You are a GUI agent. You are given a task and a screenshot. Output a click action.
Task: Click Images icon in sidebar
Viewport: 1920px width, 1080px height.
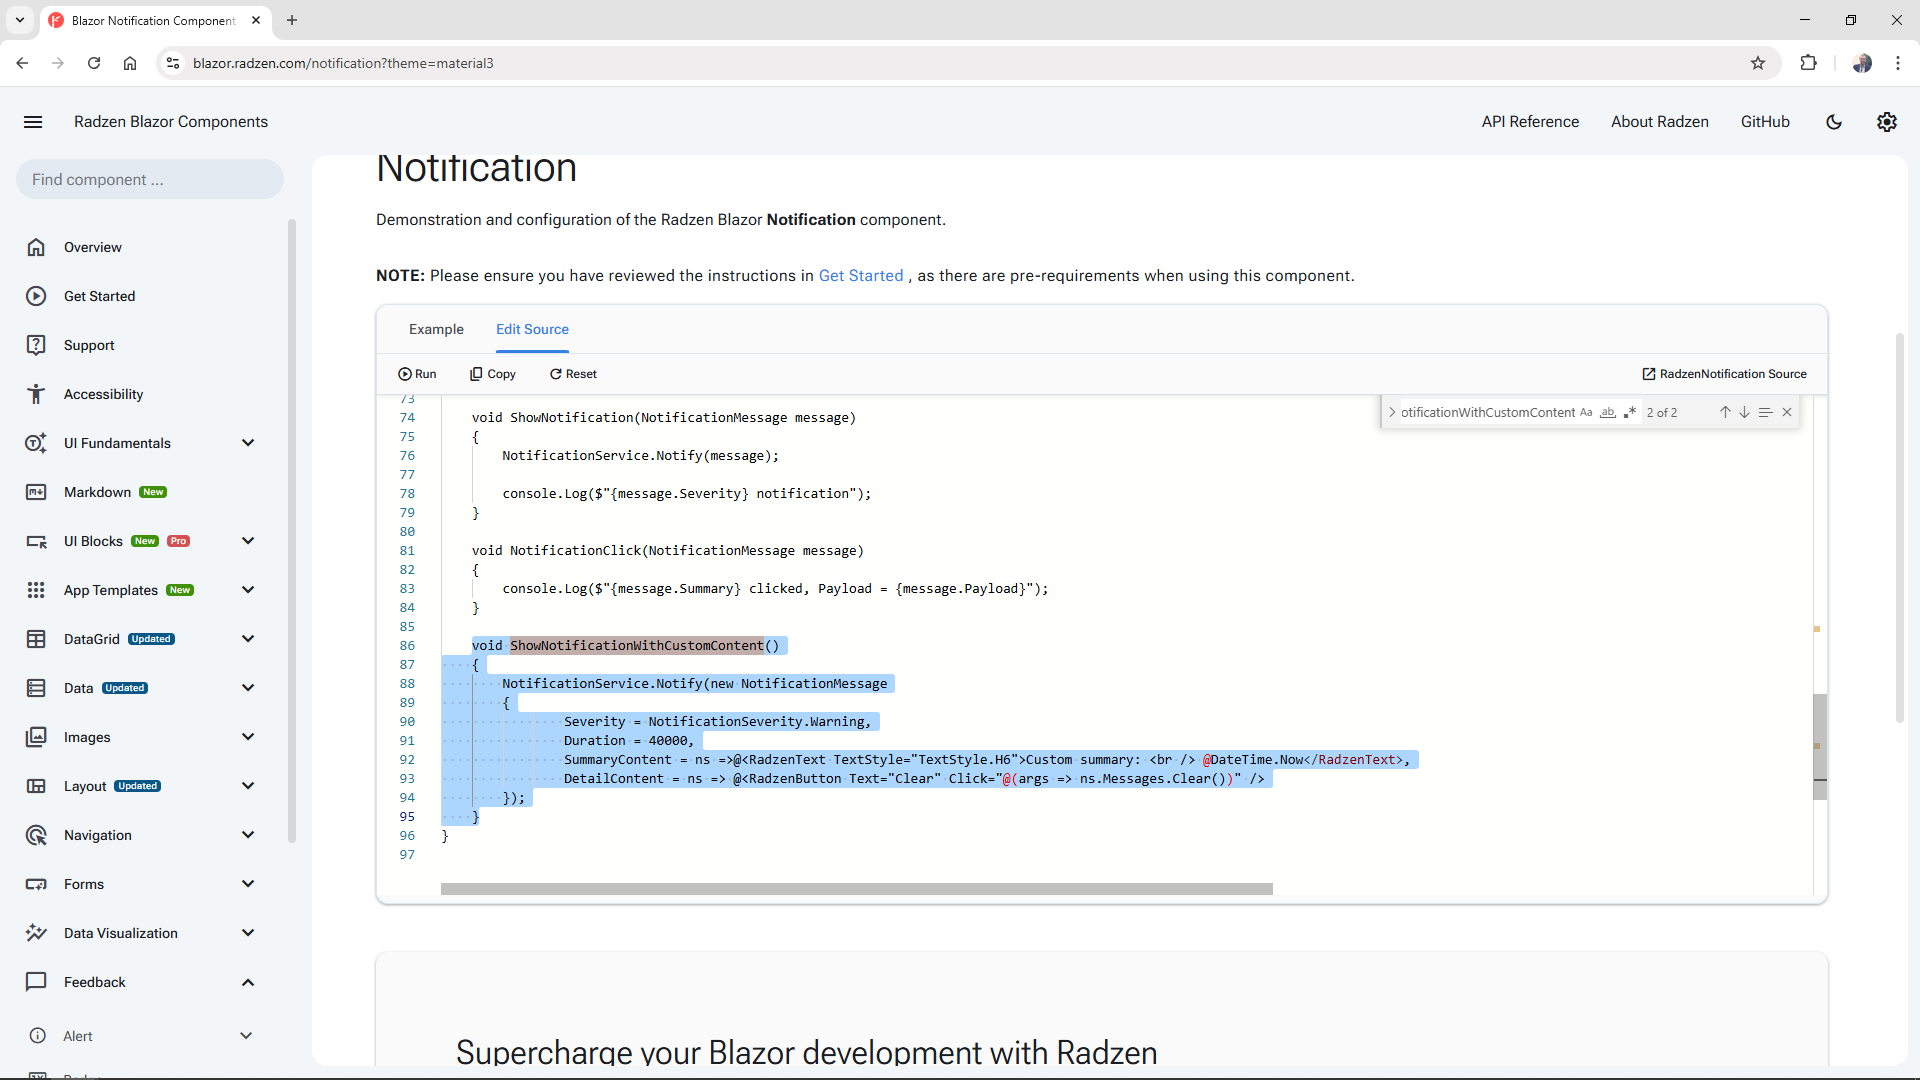coord(36,737)
